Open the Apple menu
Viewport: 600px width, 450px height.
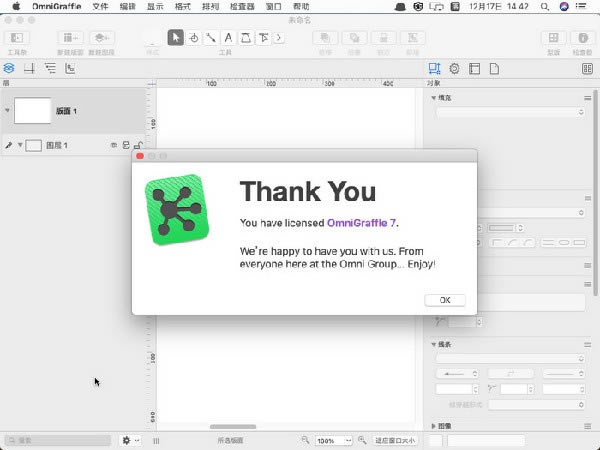(x=16, y=6)
